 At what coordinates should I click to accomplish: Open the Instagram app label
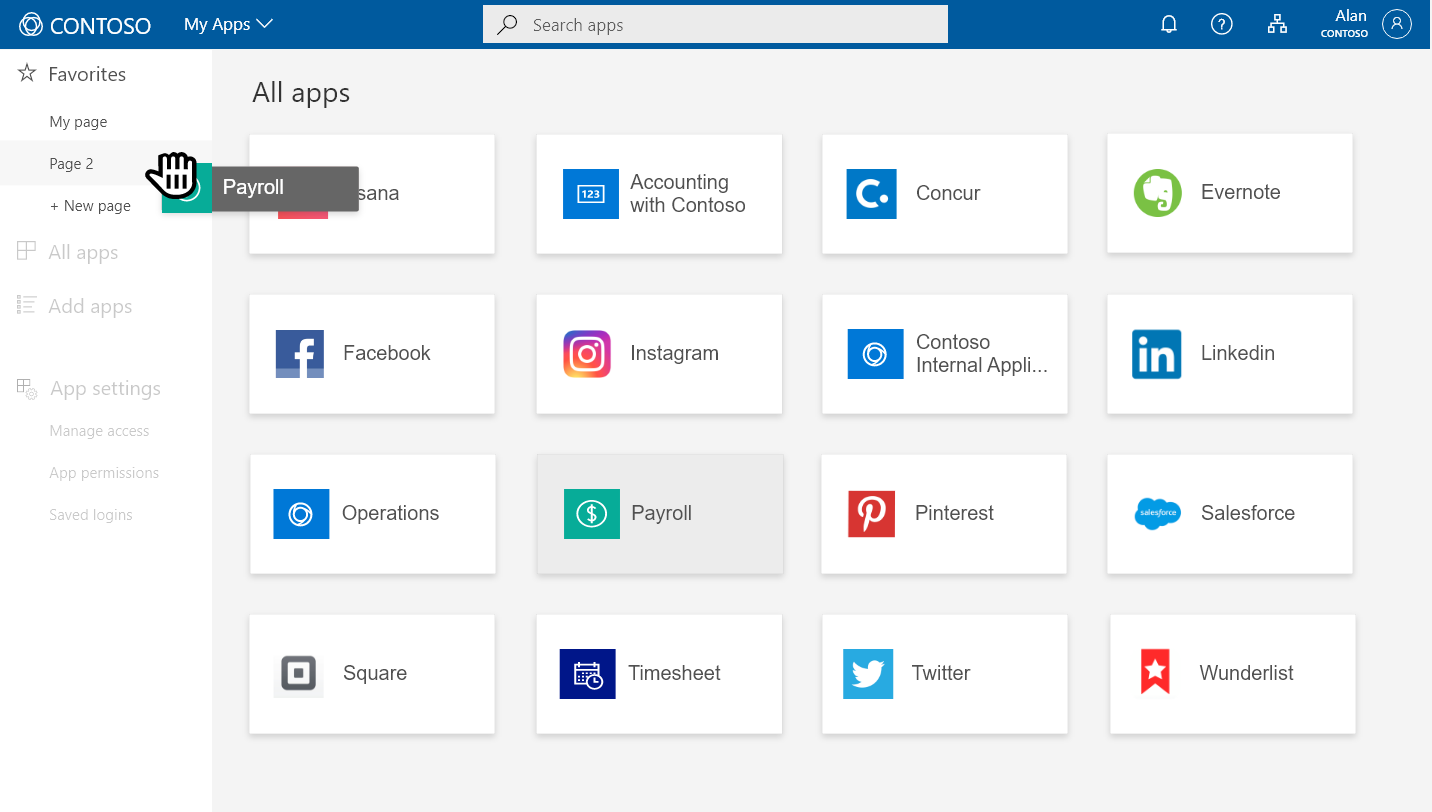tap(674, 352)
